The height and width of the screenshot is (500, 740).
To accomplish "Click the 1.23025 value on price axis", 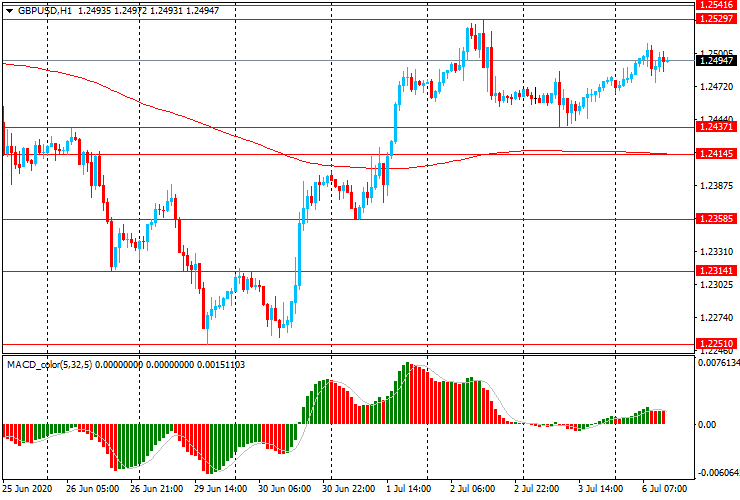I will pos(717,285).
